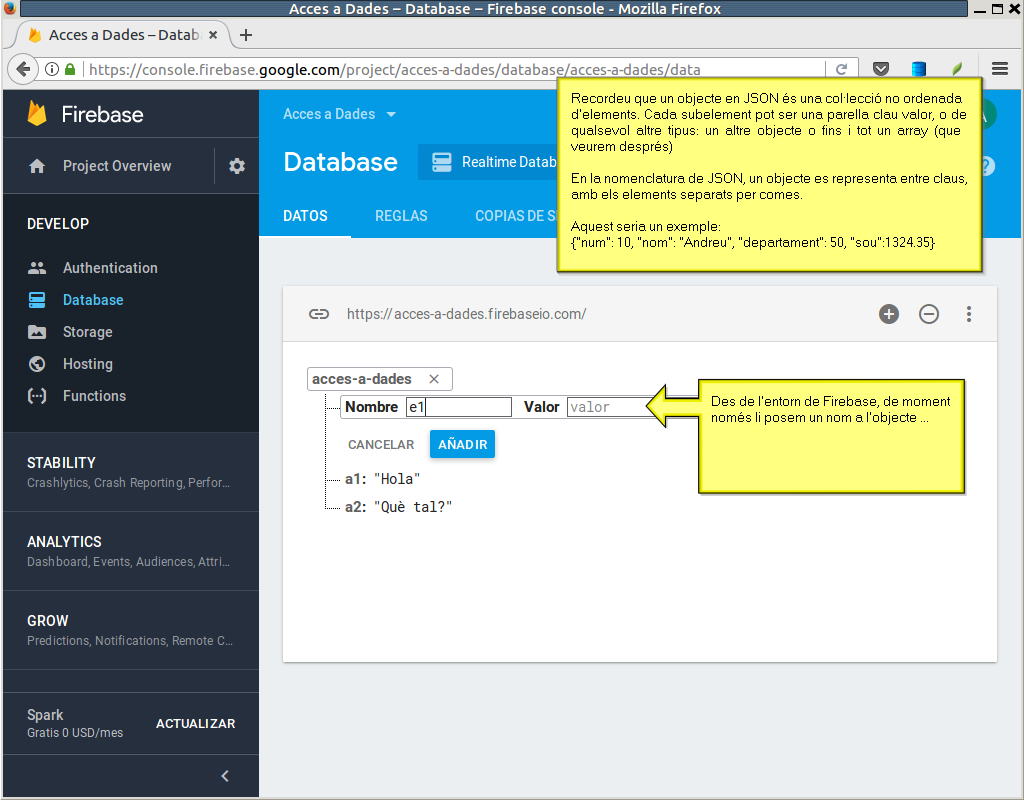Screen dimensions: 1024x800
Task: Click the Spark plan label
Action: pyautogui.click(x=45, y=714)
